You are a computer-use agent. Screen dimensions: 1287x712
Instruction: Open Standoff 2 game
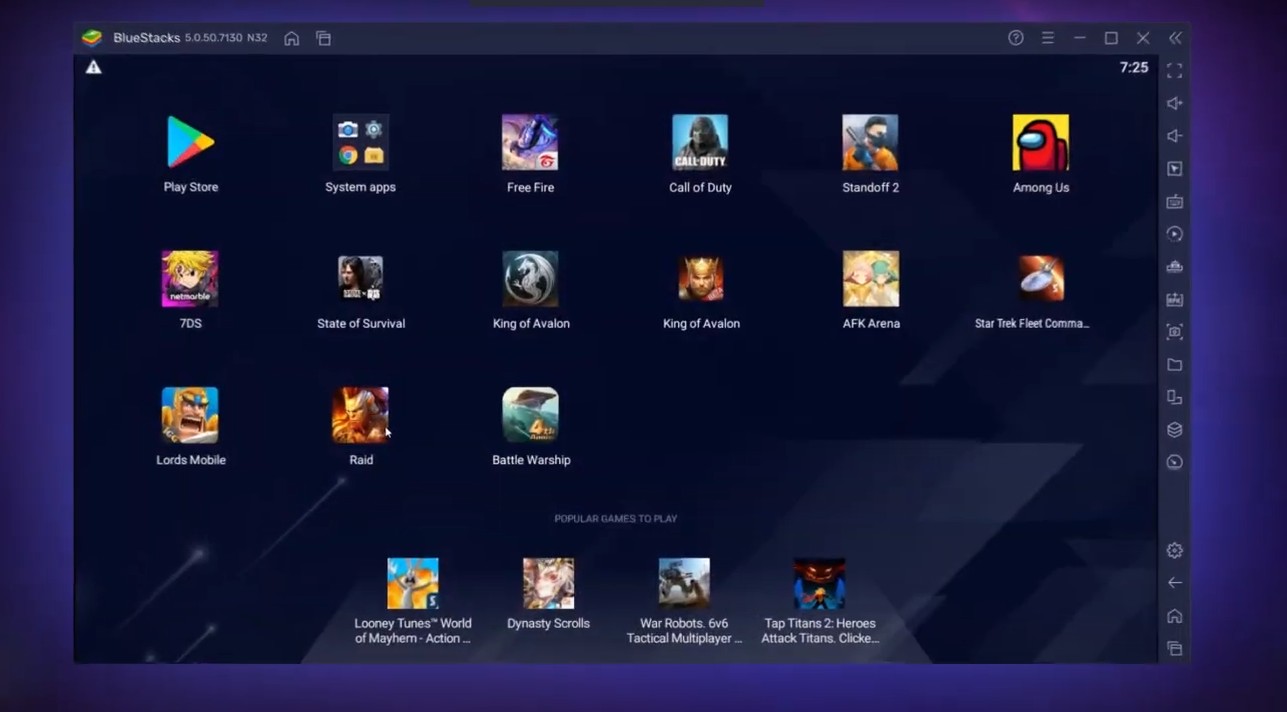(870, 142)
